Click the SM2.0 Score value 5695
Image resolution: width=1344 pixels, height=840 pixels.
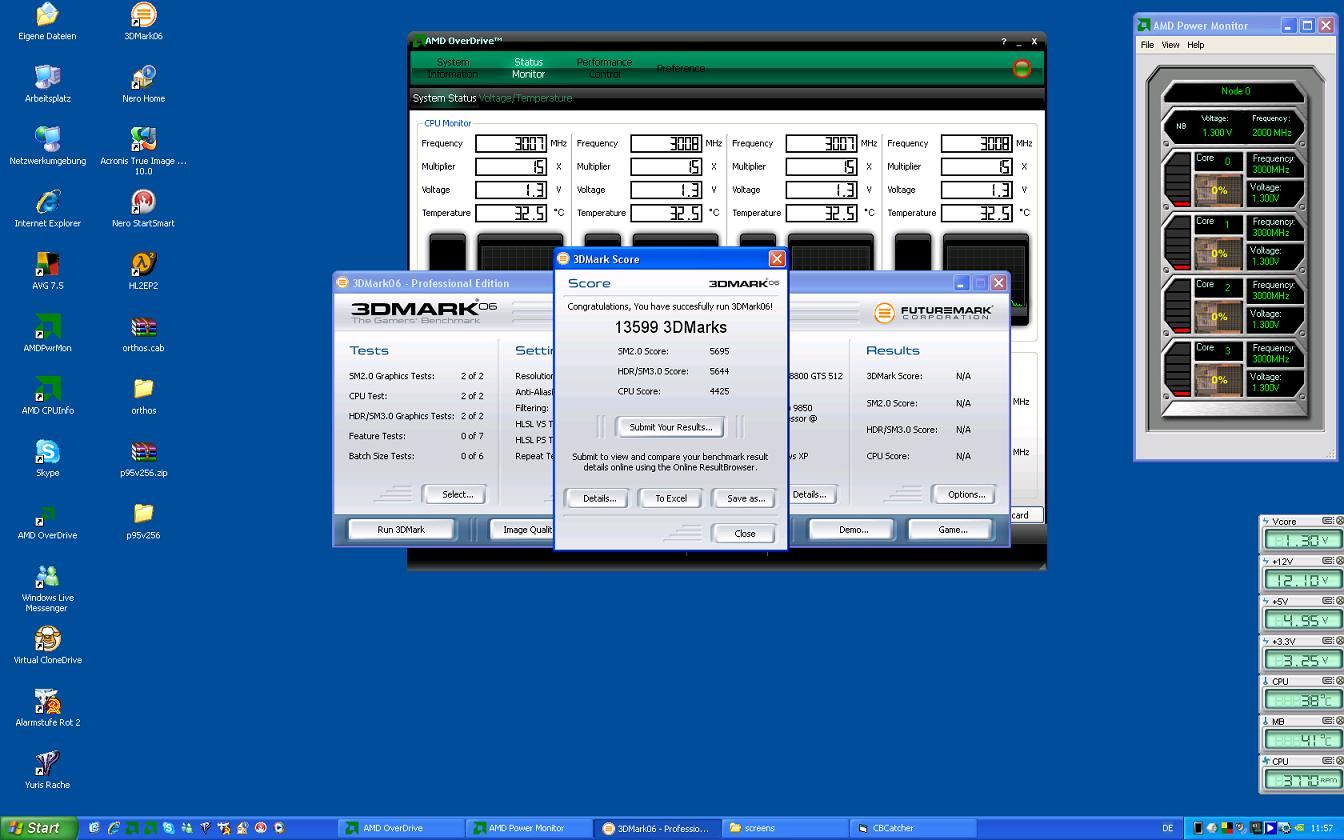tap(719, 351)
